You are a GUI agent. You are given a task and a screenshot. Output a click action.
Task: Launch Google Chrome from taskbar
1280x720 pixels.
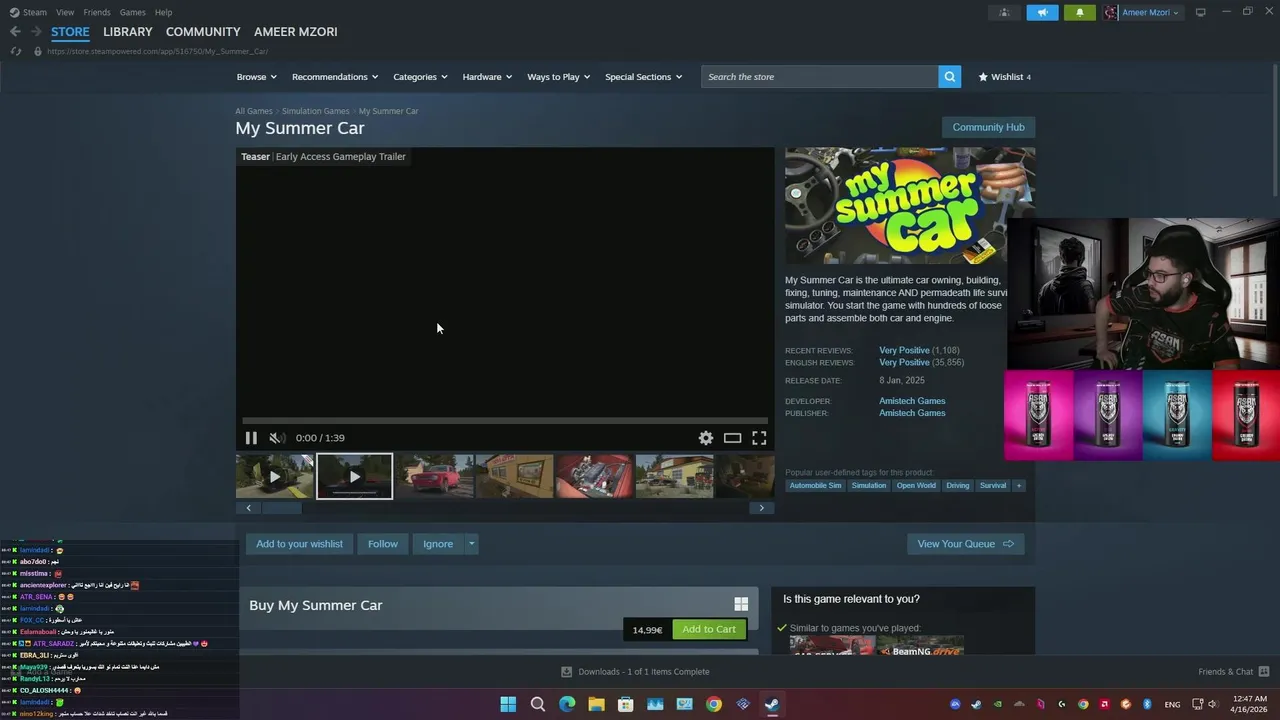[713, 704]
